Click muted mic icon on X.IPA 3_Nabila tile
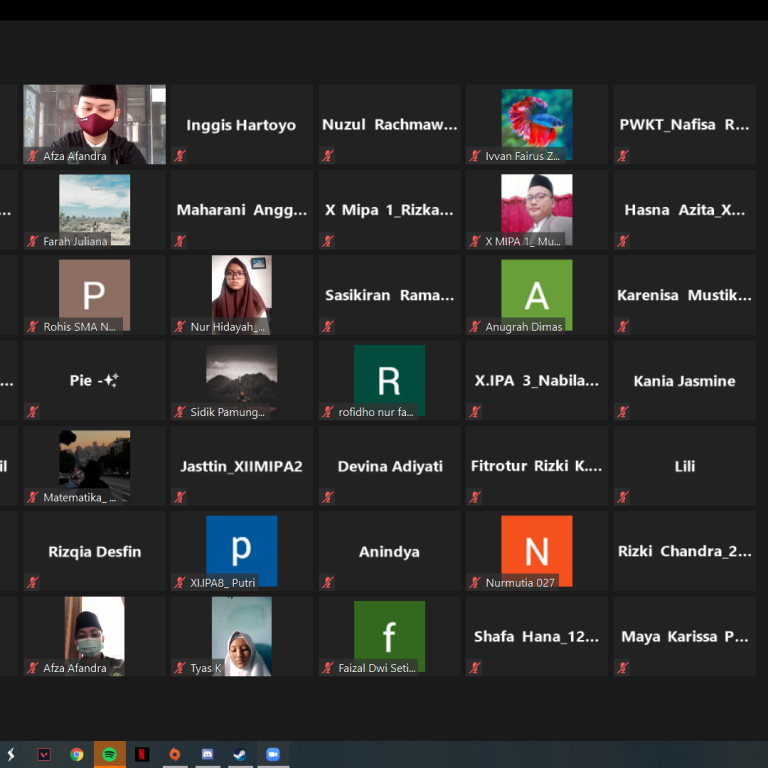This screenshot has width=768, height=768. click(x=475, y=412)
